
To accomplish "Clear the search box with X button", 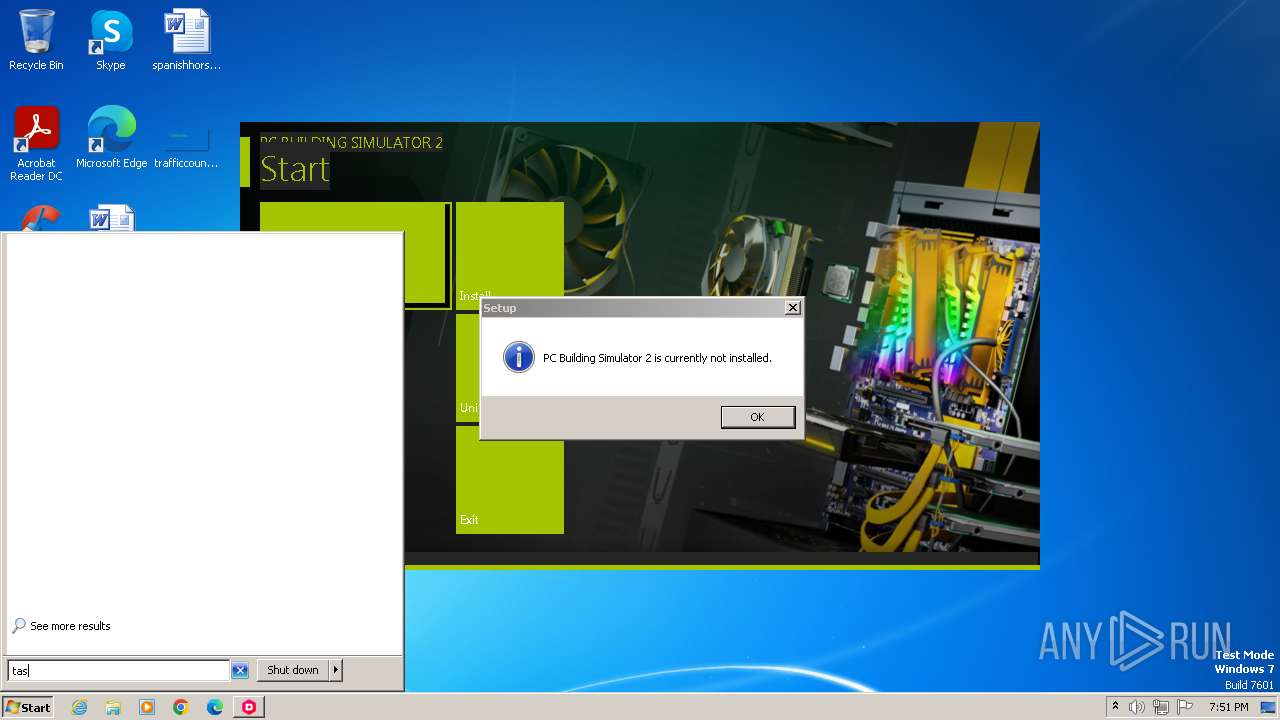I will click(240, 670).
